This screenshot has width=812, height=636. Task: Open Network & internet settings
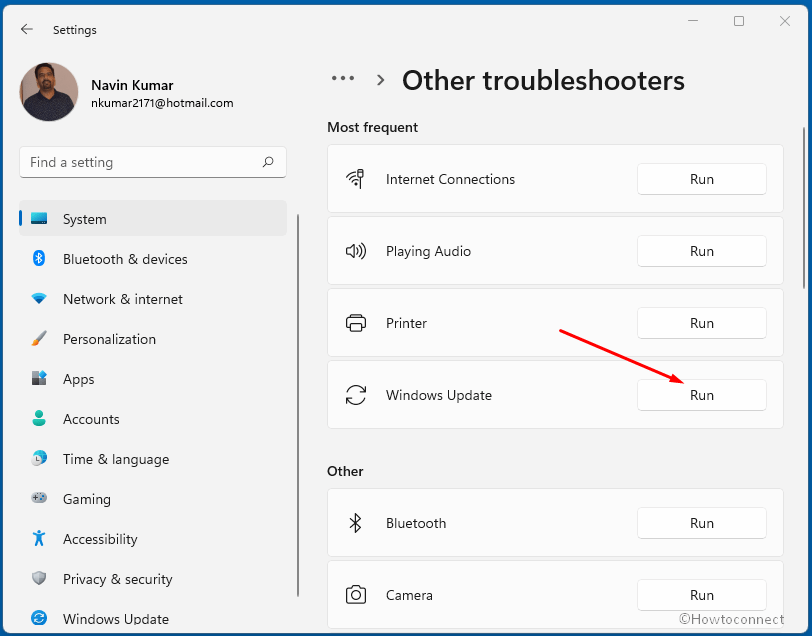coord(153,299)
